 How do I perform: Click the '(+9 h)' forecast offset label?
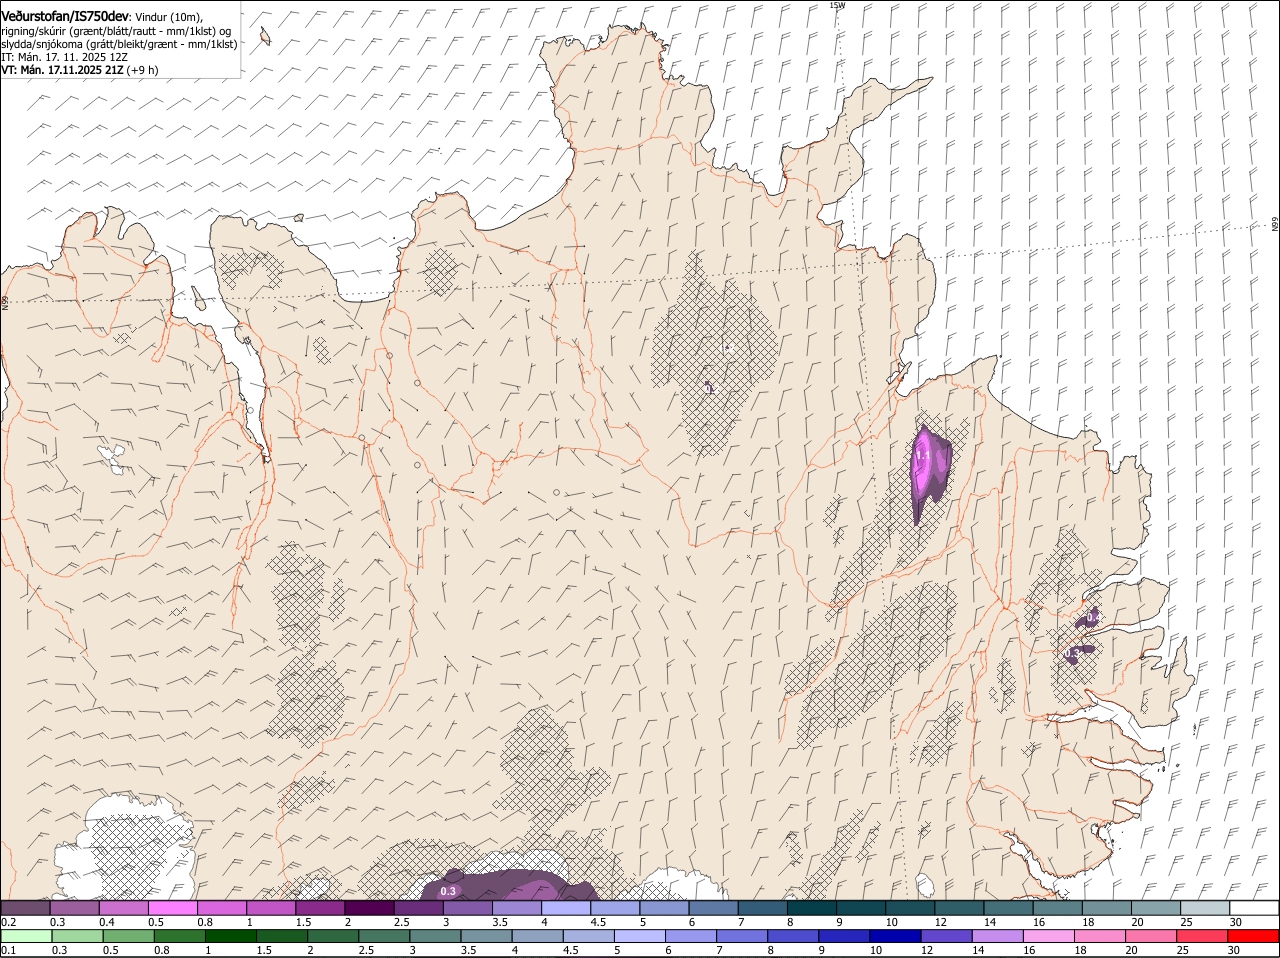tap(142, 70)
